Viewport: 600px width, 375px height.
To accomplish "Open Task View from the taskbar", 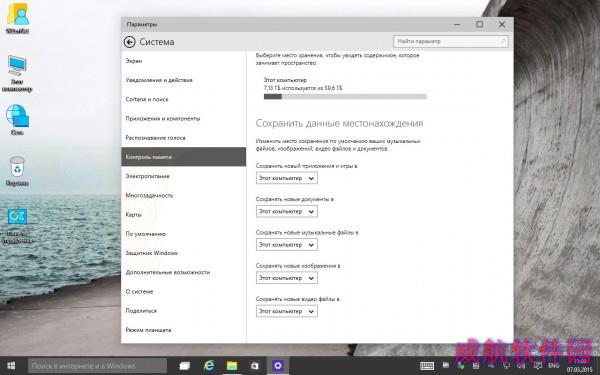I will click(185, 366).
